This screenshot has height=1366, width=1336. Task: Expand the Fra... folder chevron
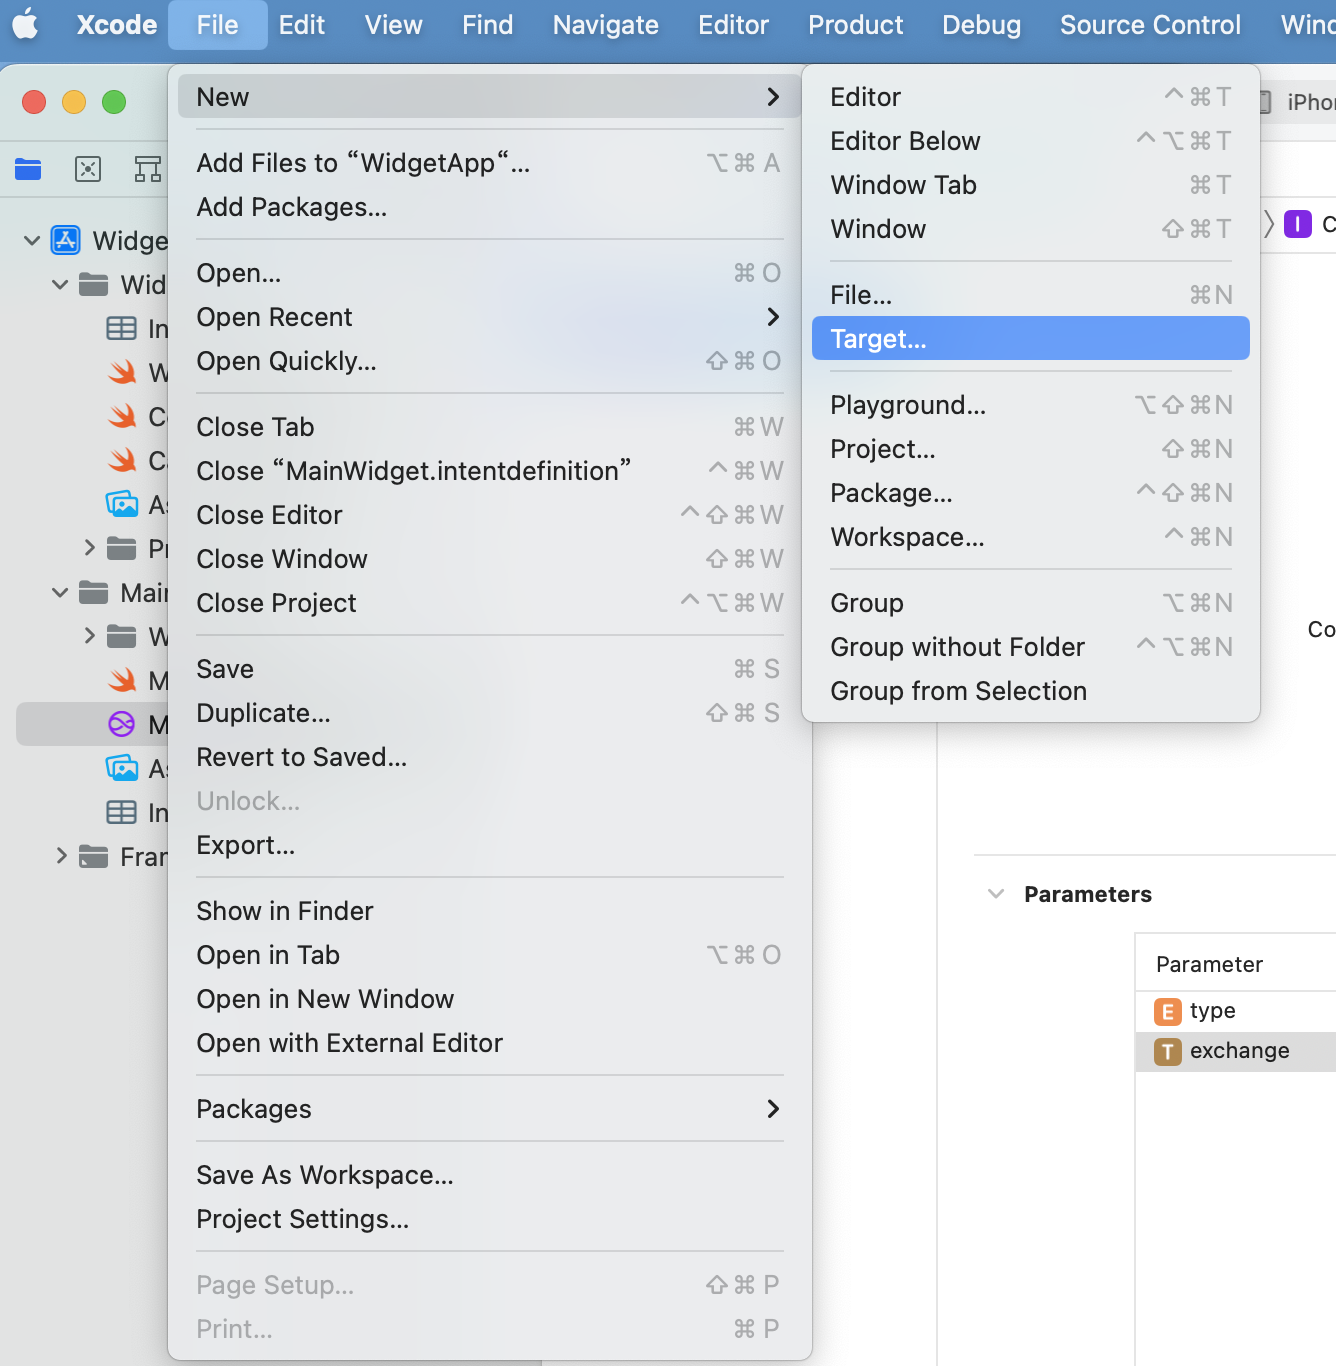pyautogui.click(x=62, y=855)
